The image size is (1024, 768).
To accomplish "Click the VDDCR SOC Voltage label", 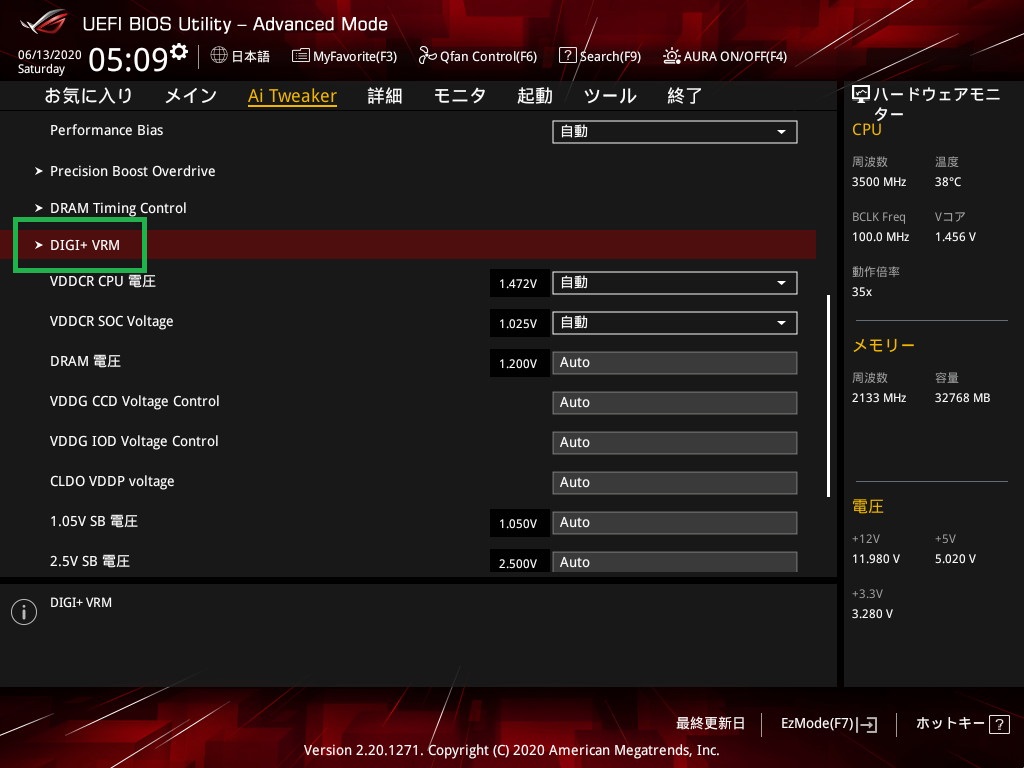I will pos(112,321).
